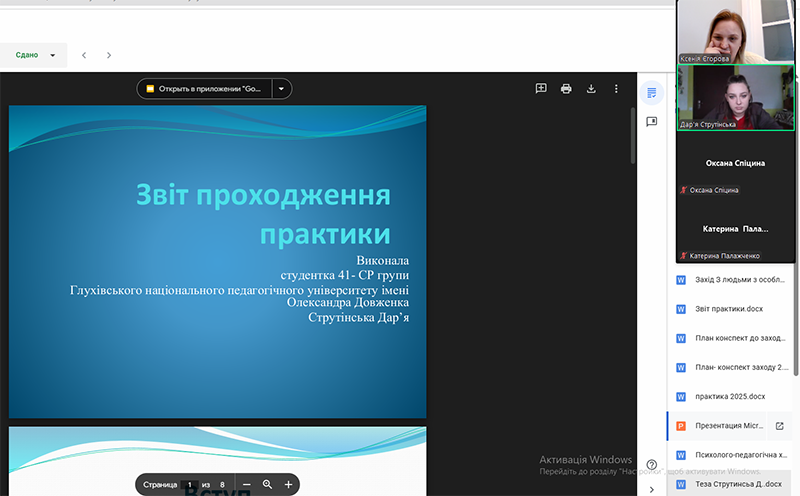The image size is (800, 496).
Task: Click the file list scrollbar
Action: coord(796,227)
